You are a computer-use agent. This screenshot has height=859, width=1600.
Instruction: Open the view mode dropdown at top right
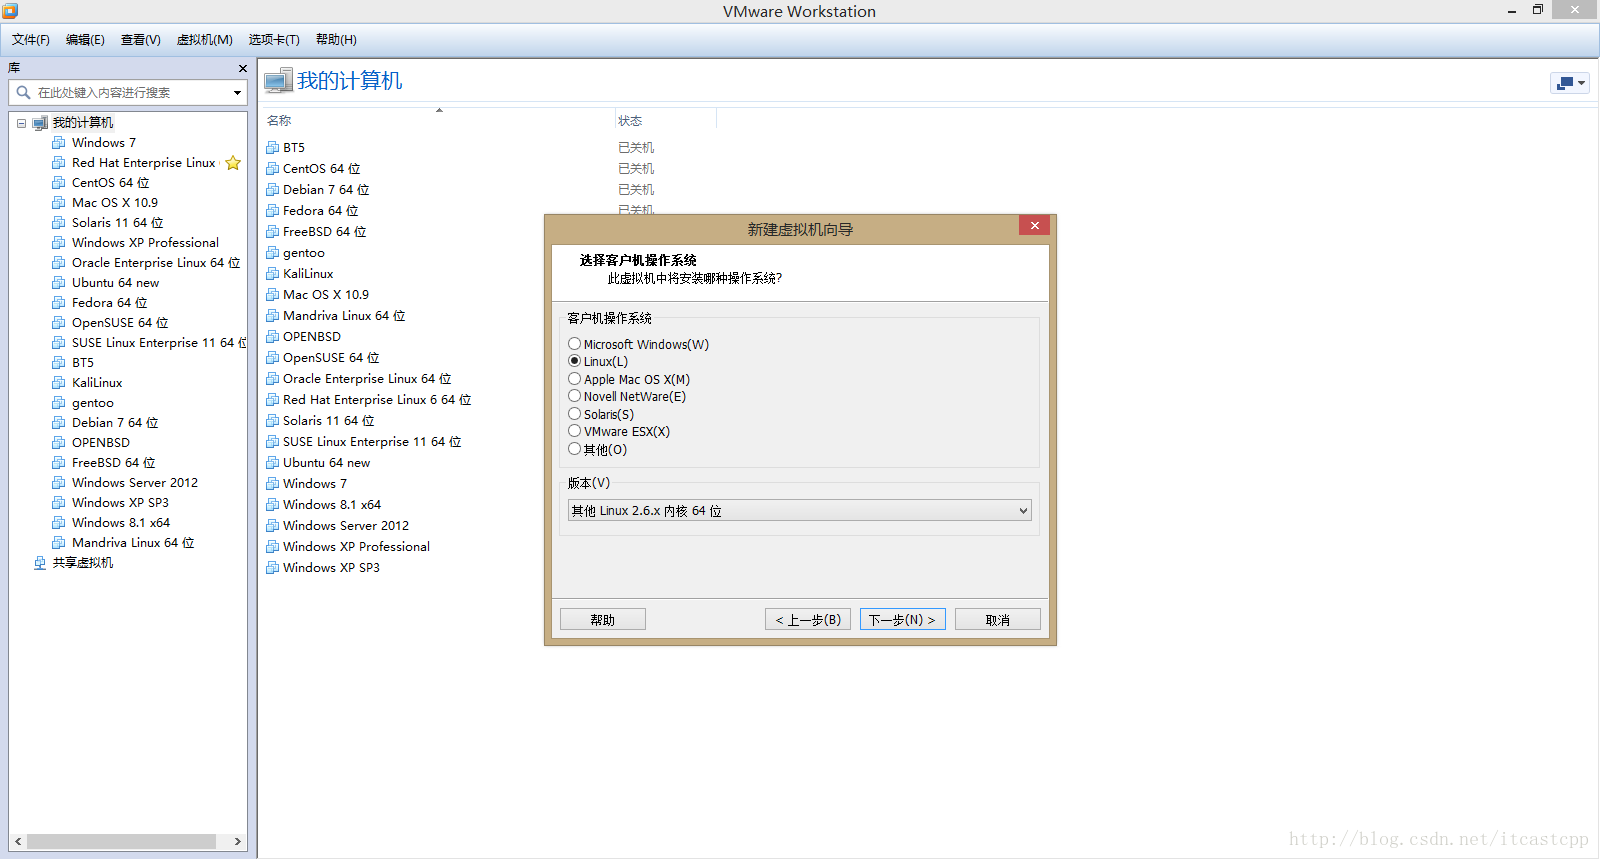(x=1569, y=83)
